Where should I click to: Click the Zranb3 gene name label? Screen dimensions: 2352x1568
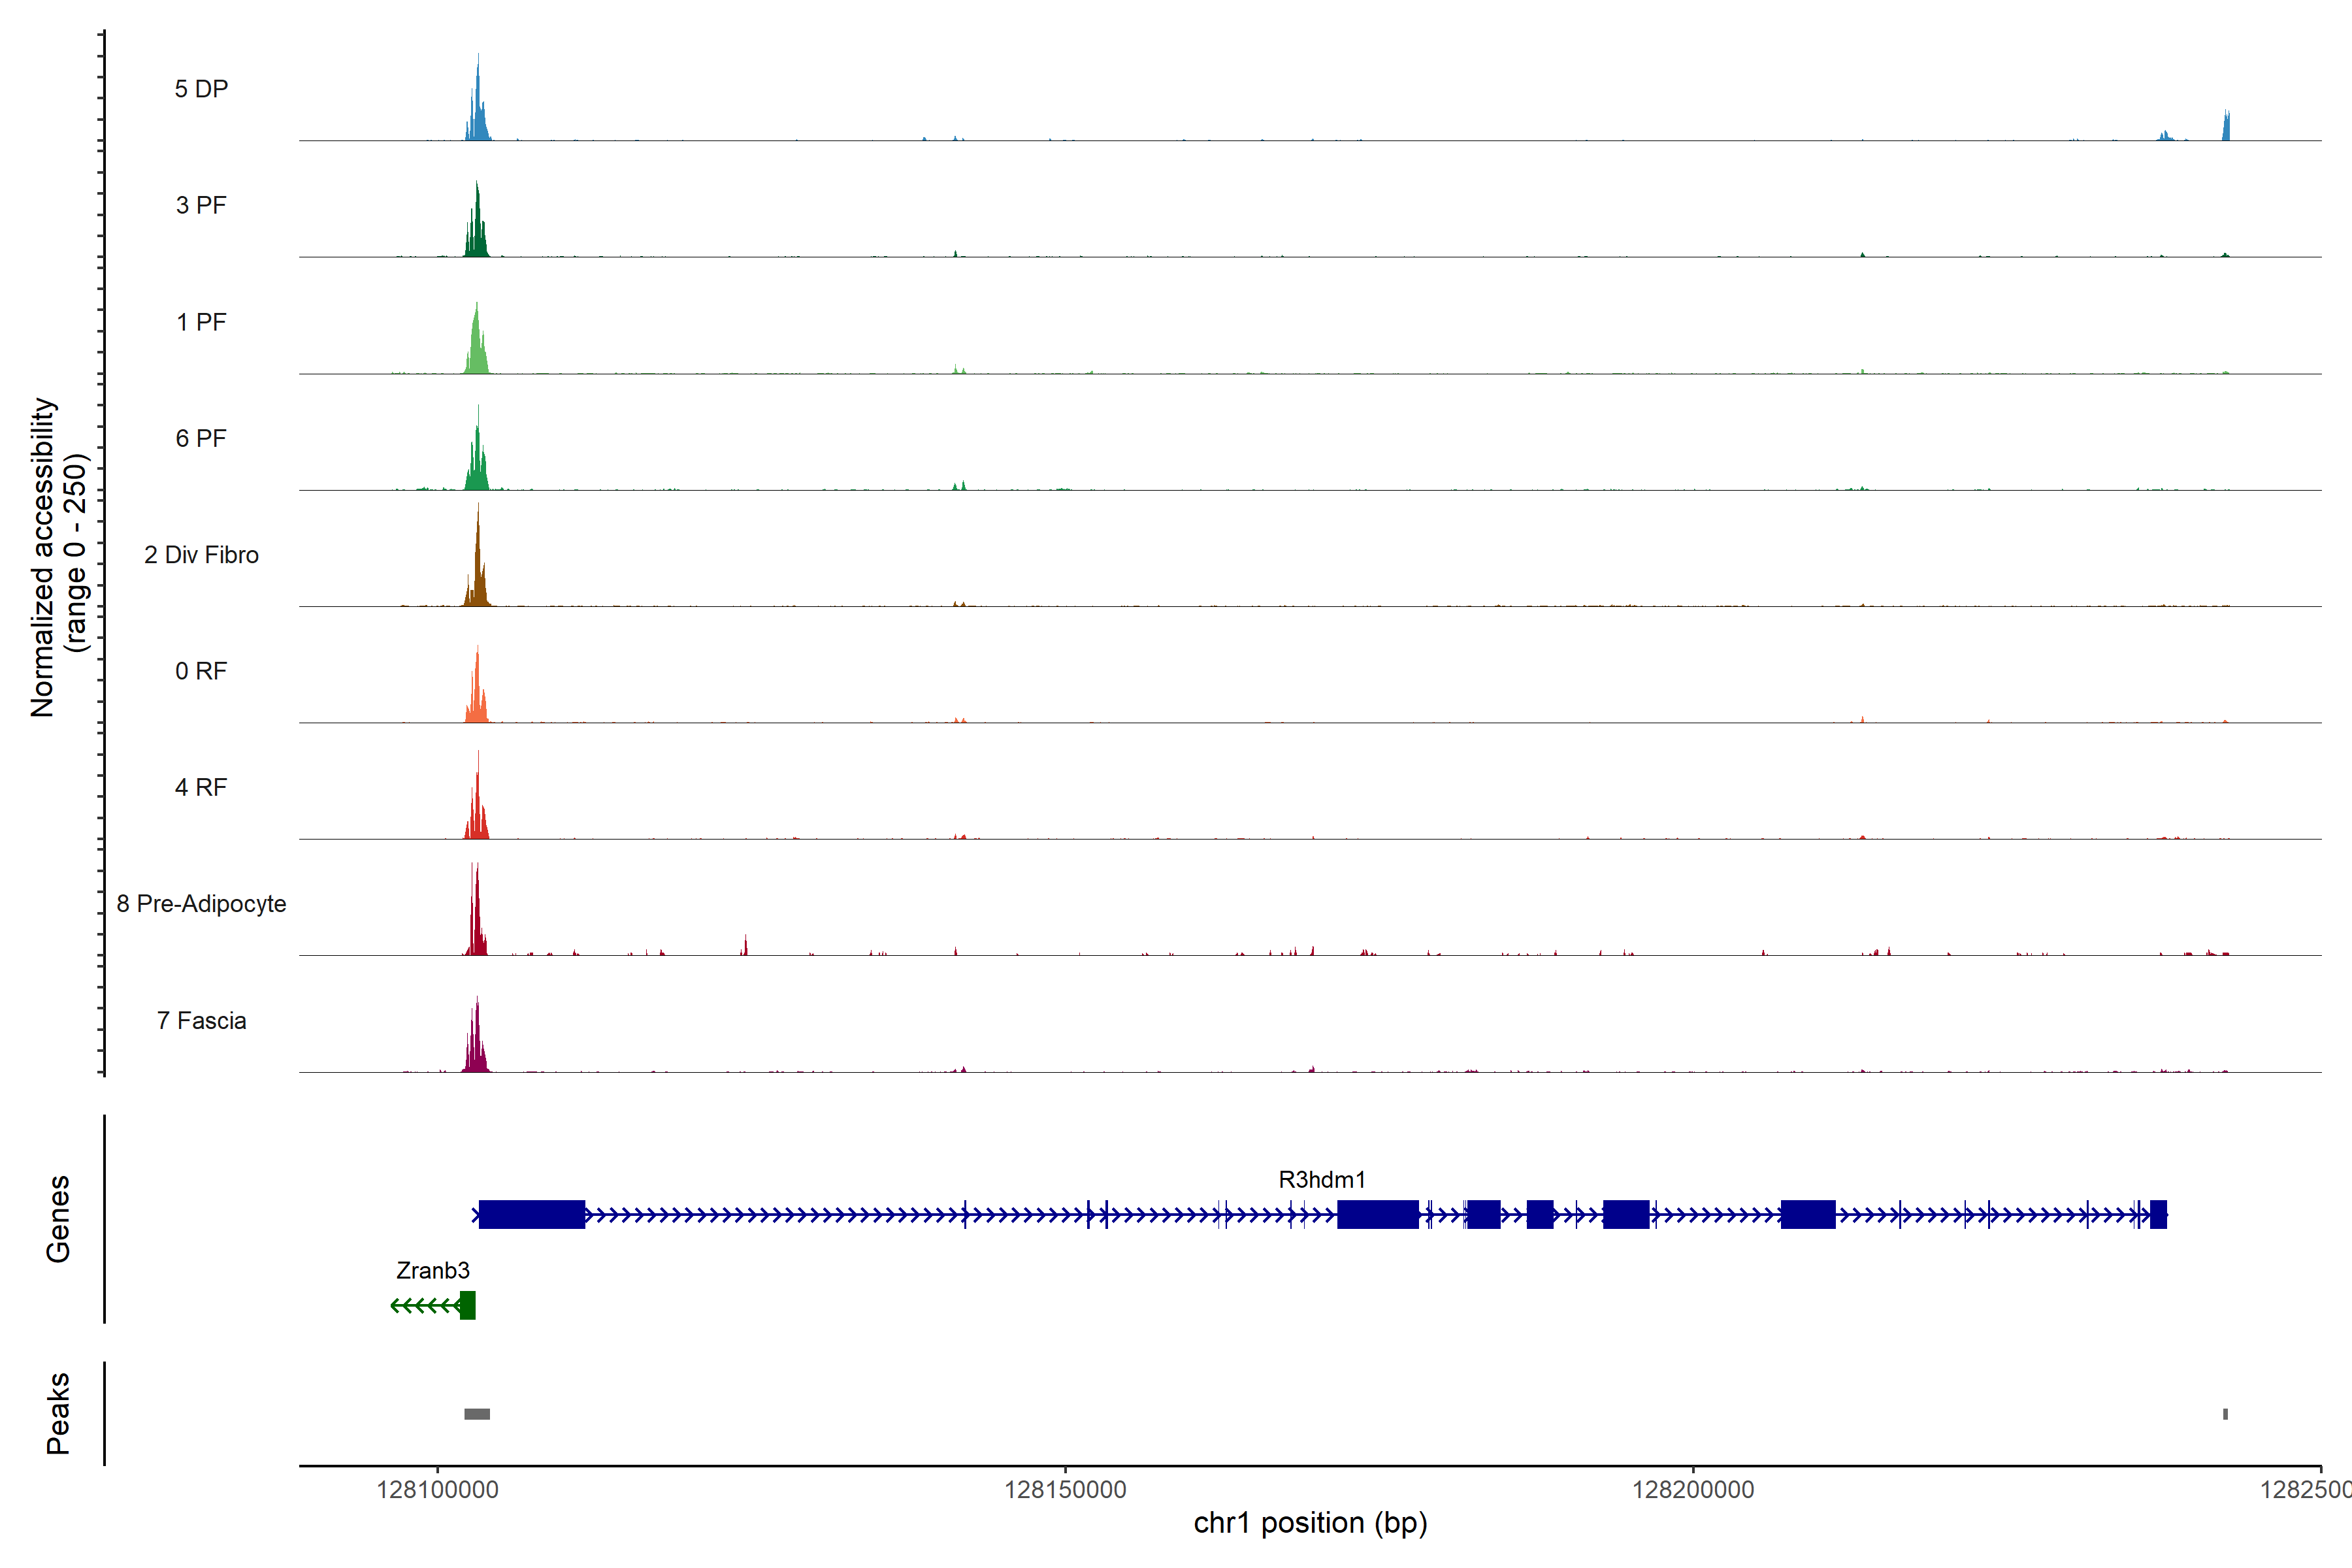tap(432, 1271)
